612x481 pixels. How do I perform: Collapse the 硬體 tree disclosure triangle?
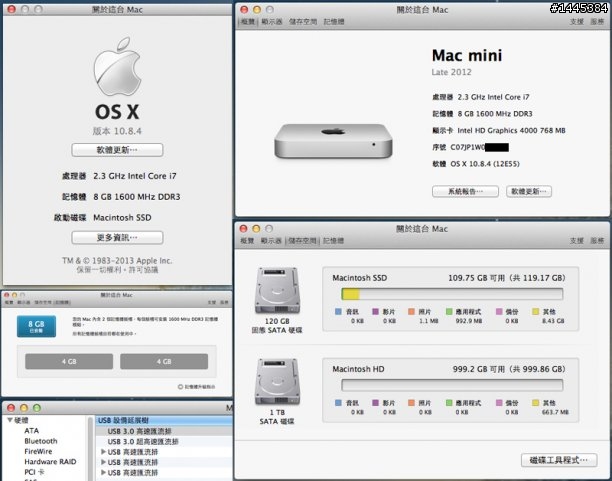pyautogui.click(x=10, y=420)
